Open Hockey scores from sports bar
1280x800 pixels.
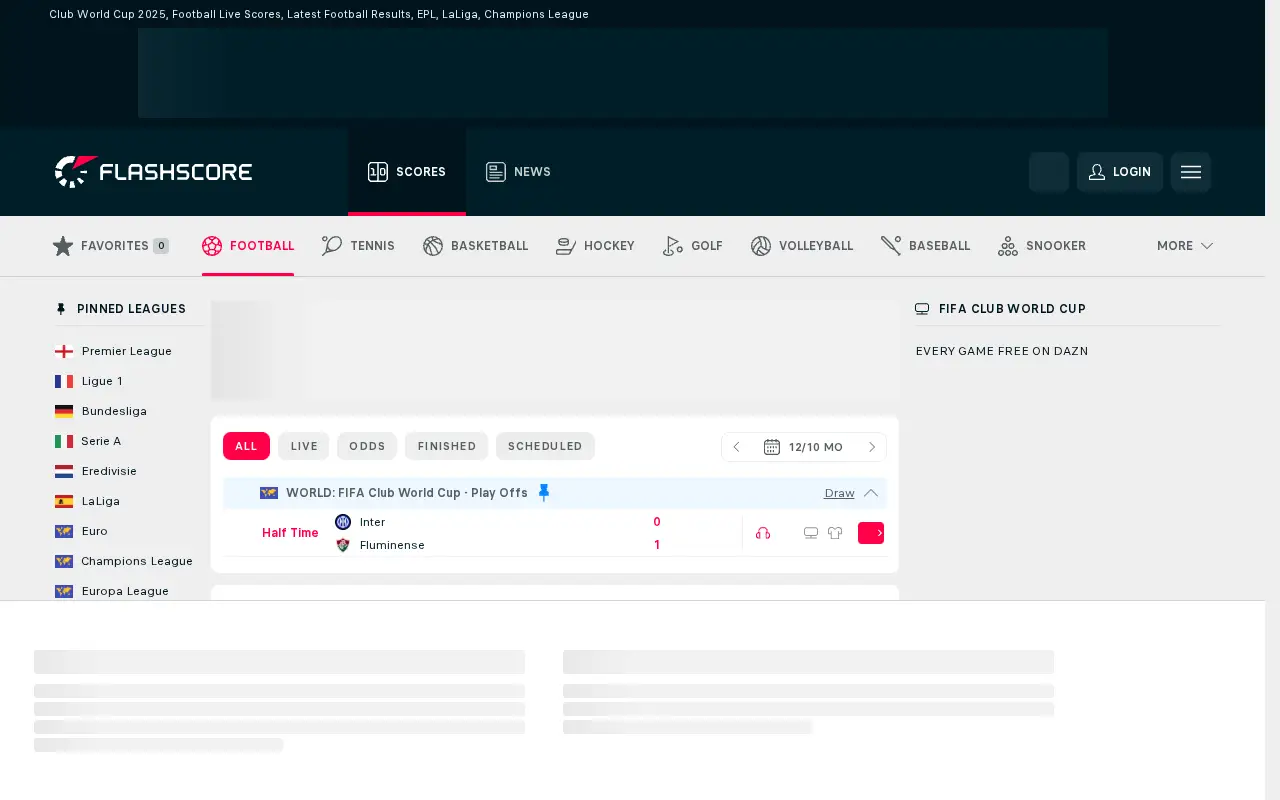[595, 246]
